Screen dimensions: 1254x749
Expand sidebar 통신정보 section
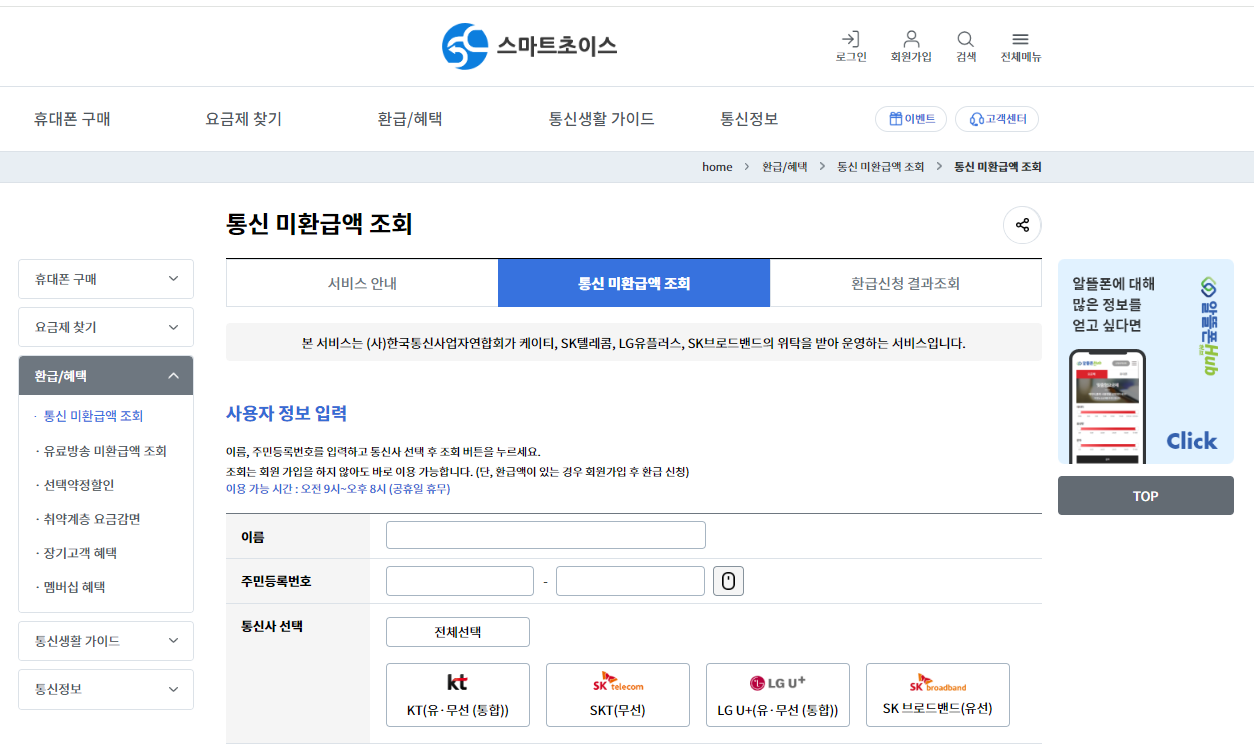point(106,689)
